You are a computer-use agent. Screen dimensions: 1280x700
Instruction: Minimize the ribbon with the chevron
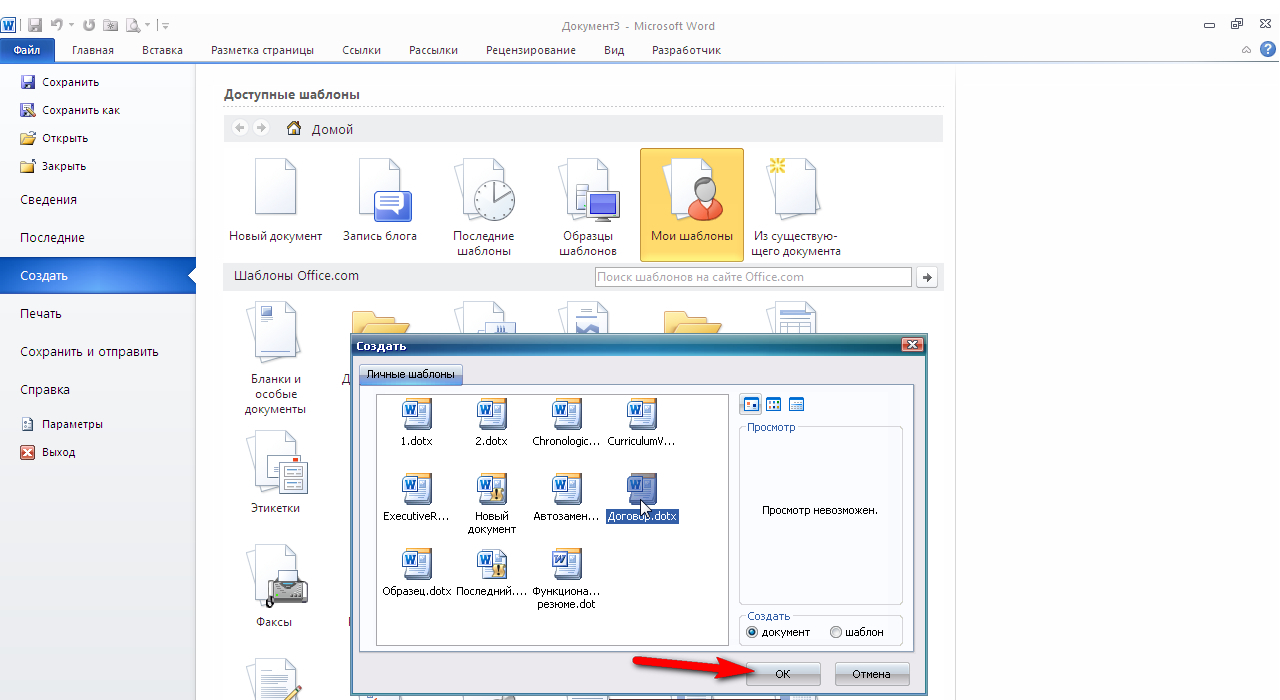coord(1245,49)
